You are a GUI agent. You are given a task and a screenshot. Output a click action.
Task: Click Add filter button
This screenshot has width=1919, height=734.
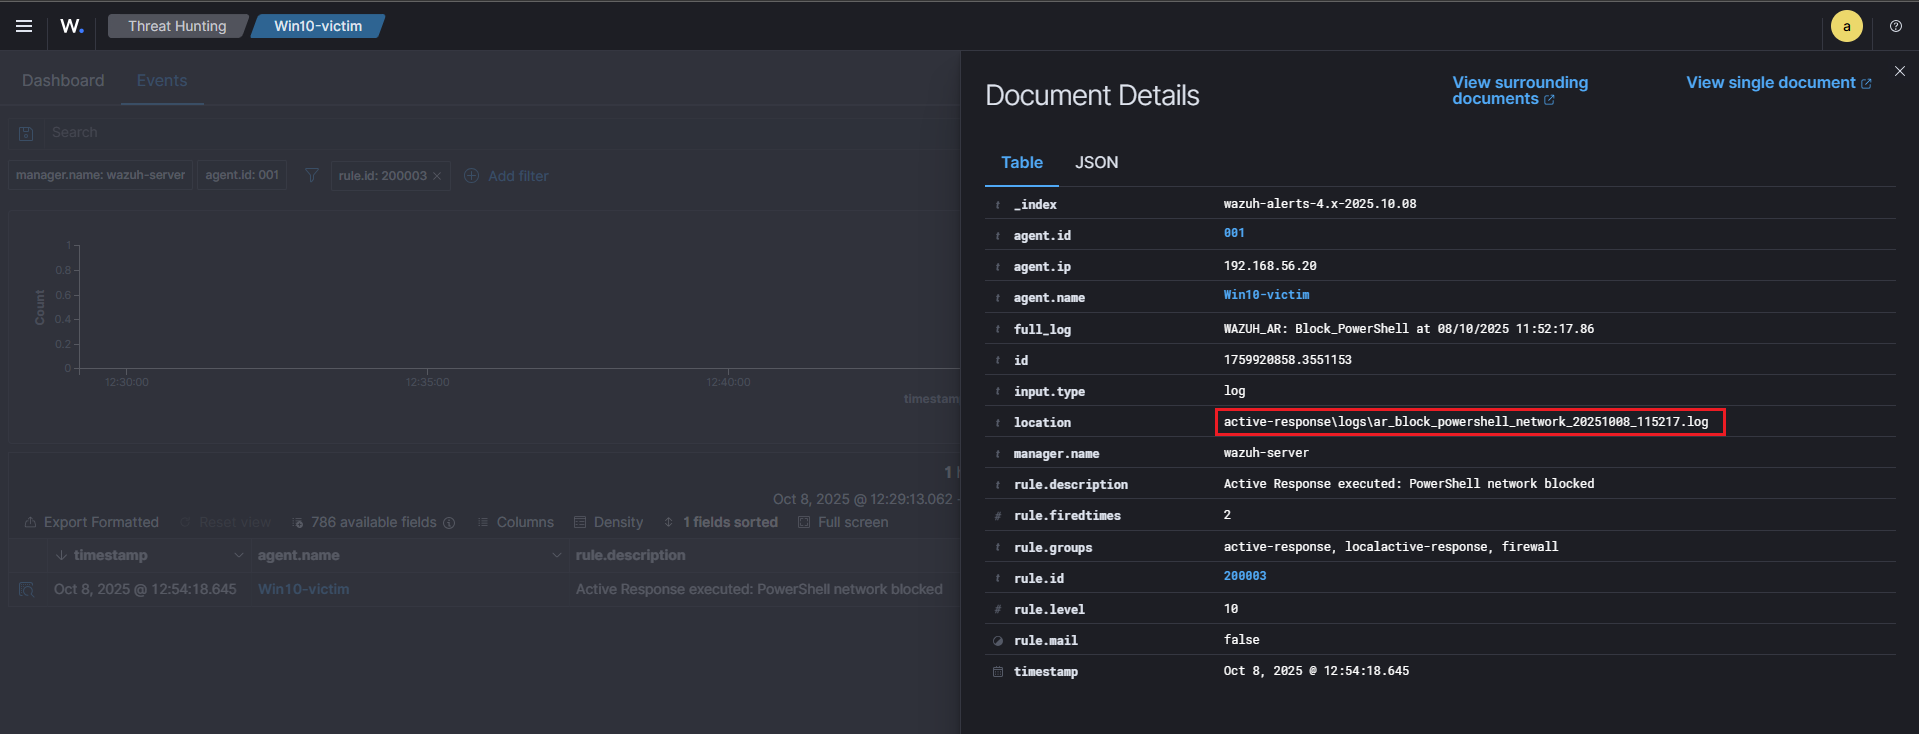[x=507, y=176]
